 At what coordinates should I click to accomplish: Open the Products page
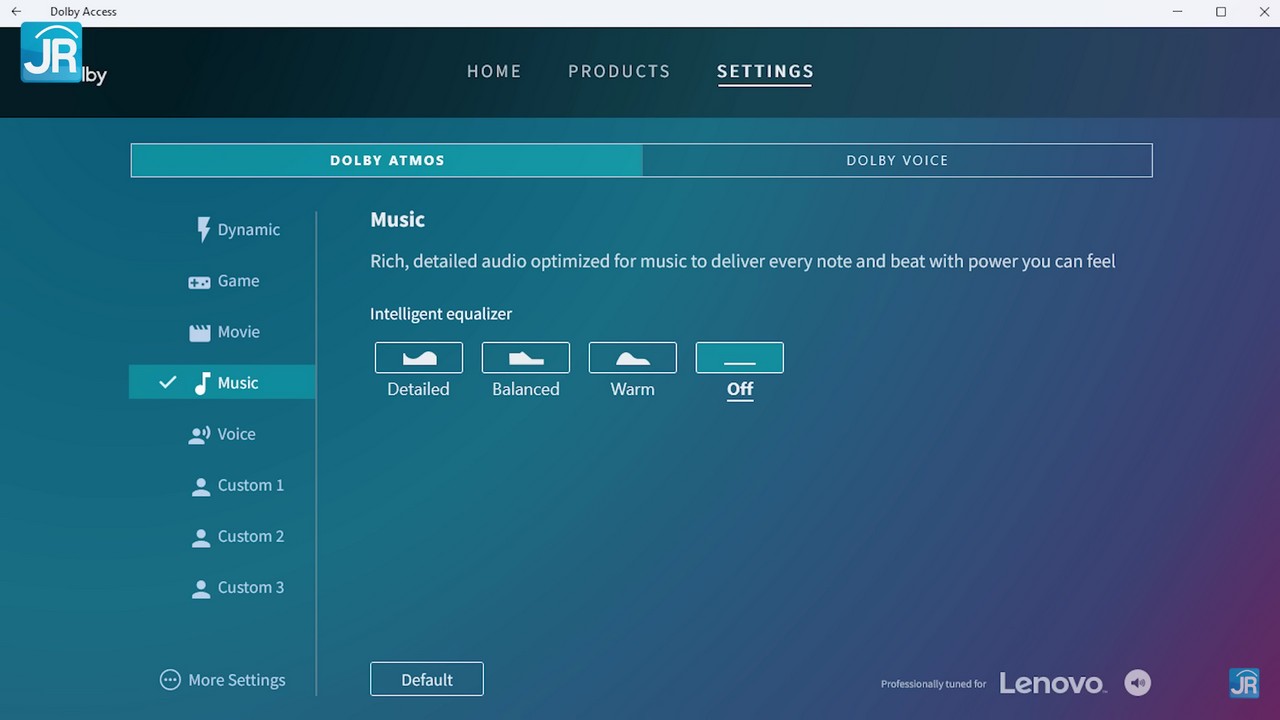619,72
